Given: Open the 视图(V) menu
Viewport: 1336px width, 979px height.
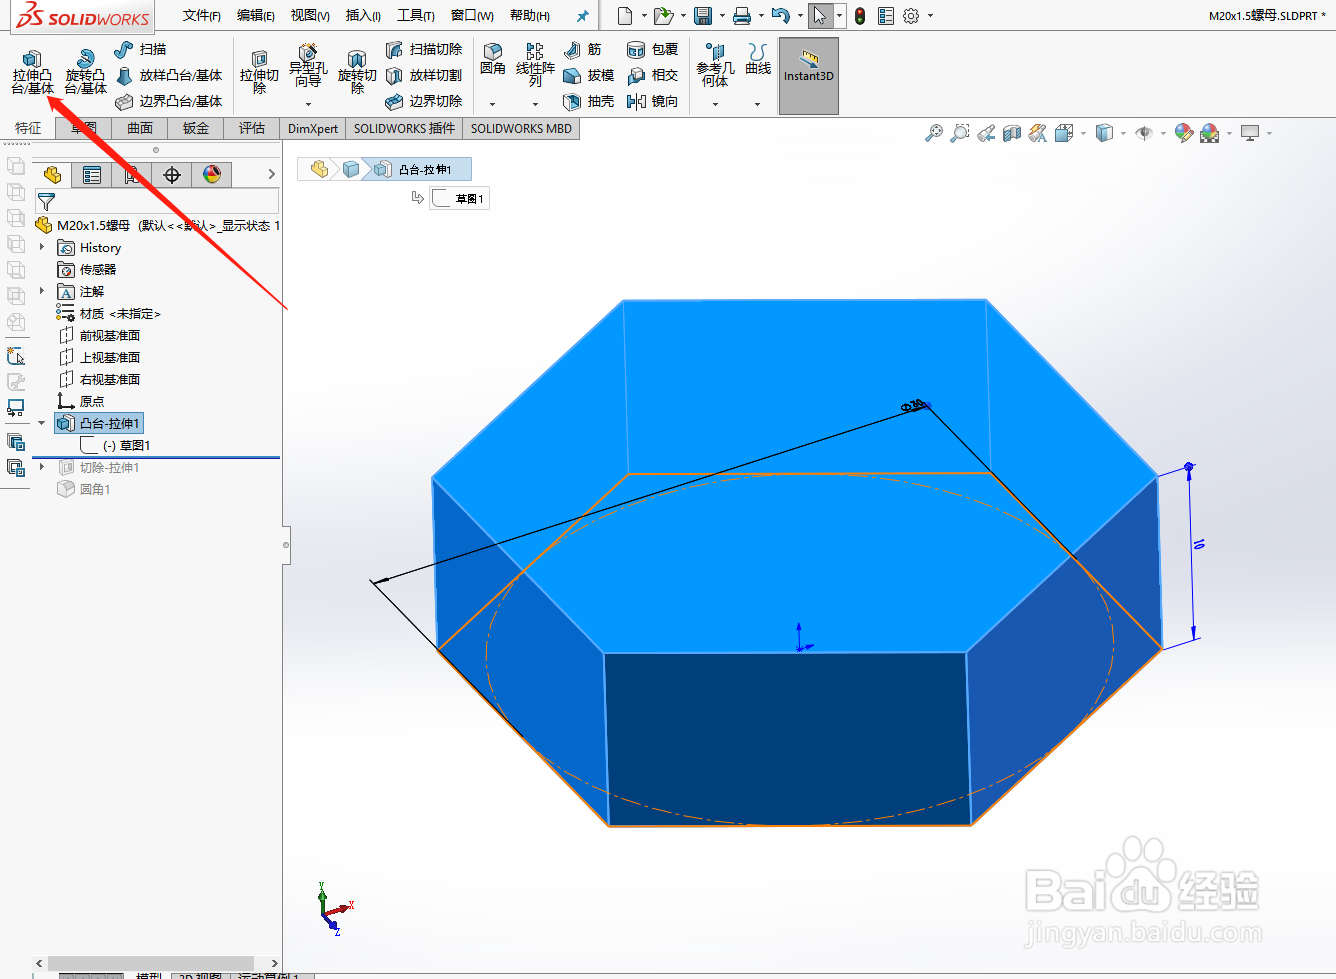Looking at the screenshot, I should (x=310, y=16).
